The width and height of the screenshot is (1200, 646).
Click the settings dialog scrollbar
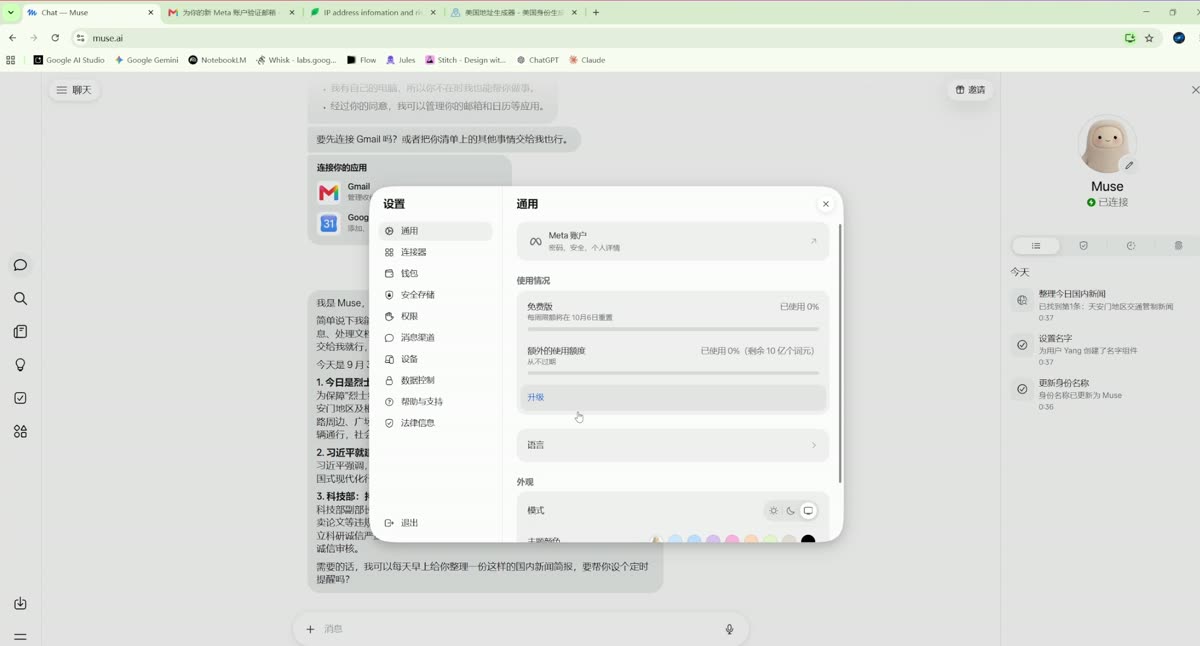840,354
